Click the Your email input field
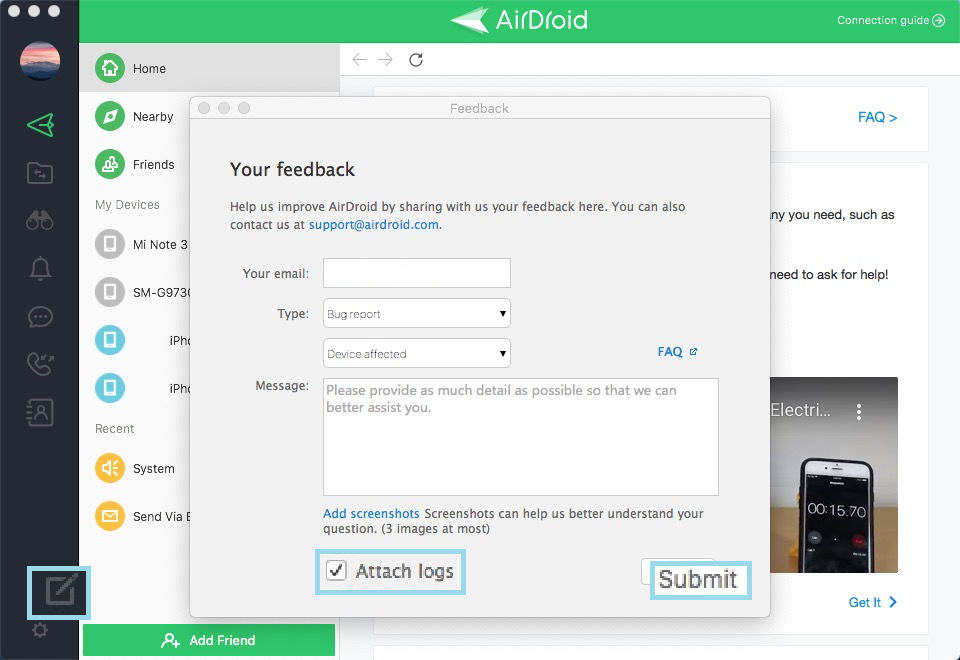 tap(416, 273)
